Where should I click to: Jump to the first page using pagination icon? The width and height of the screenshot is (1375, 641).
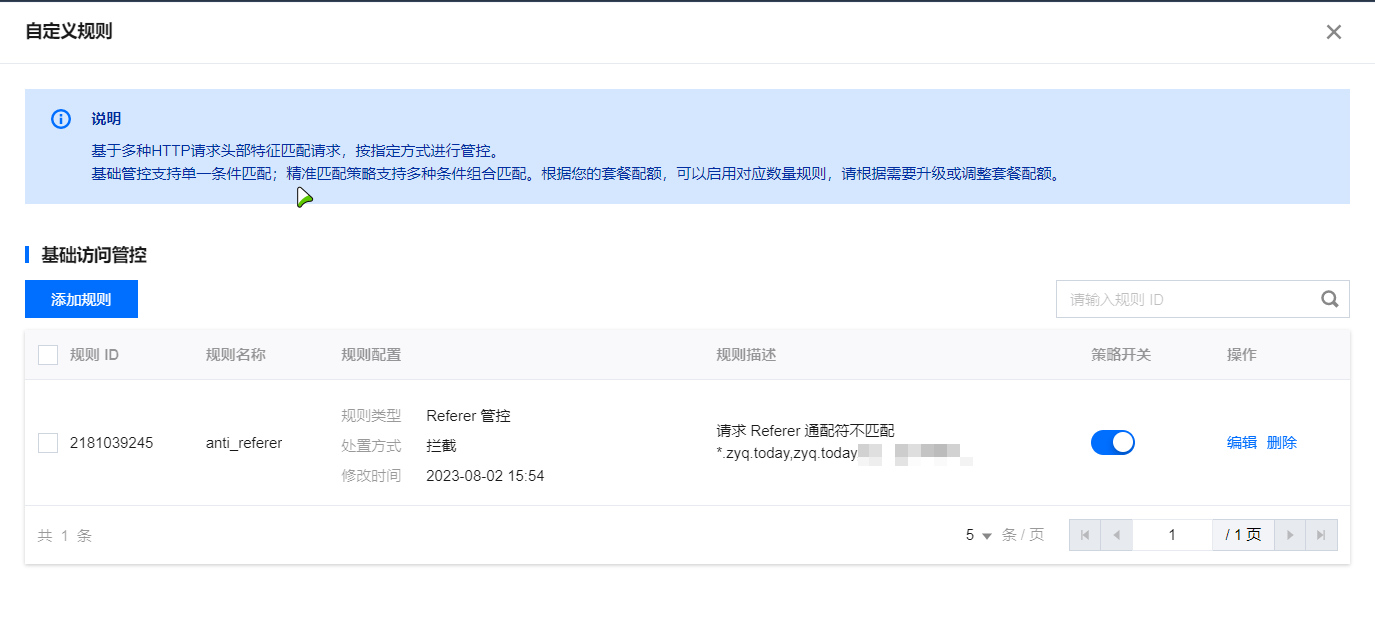pyautogui.click(x=1084, y=535)
